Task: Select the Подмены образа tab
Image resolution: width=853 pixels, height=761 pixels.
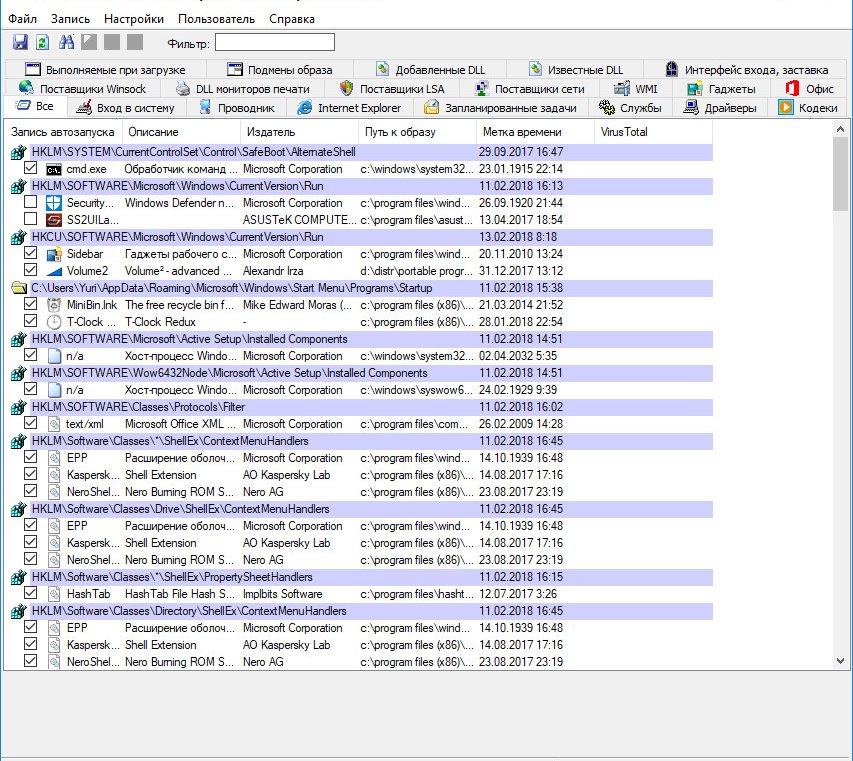Action: pyautogui.click(x=280, y=70)
